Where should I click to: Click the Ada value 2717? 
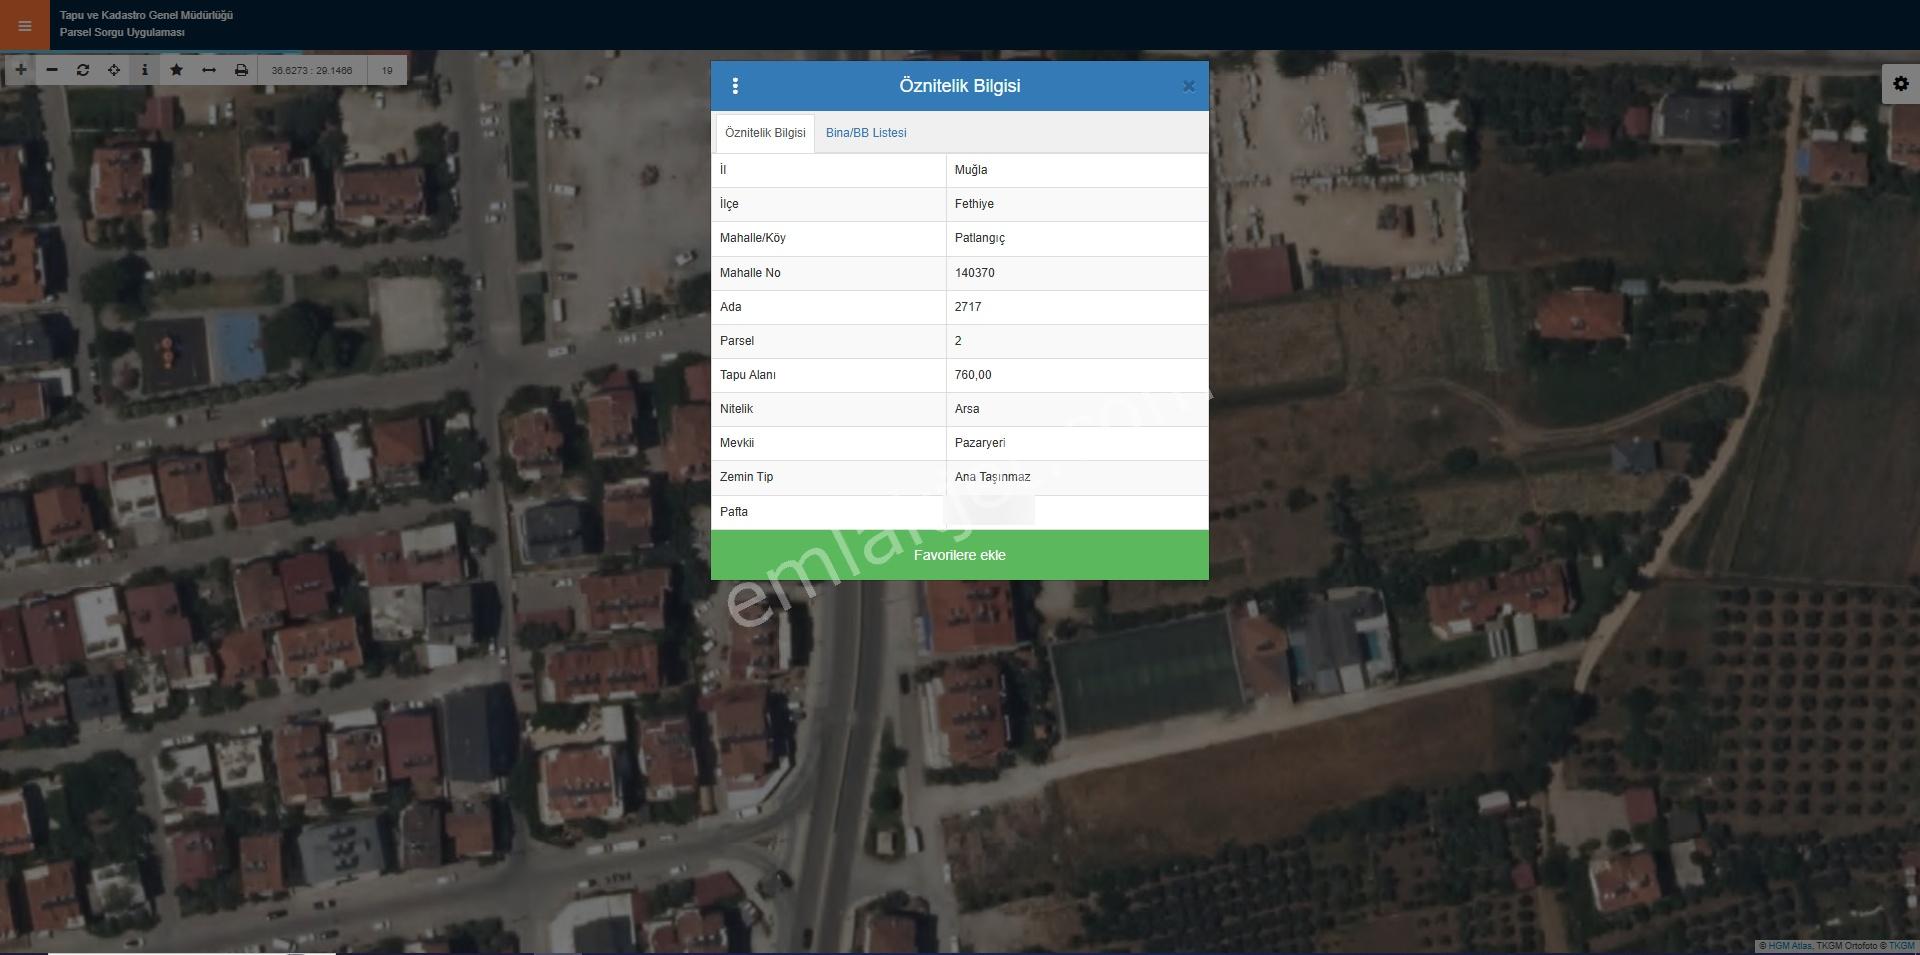(968, 307)
